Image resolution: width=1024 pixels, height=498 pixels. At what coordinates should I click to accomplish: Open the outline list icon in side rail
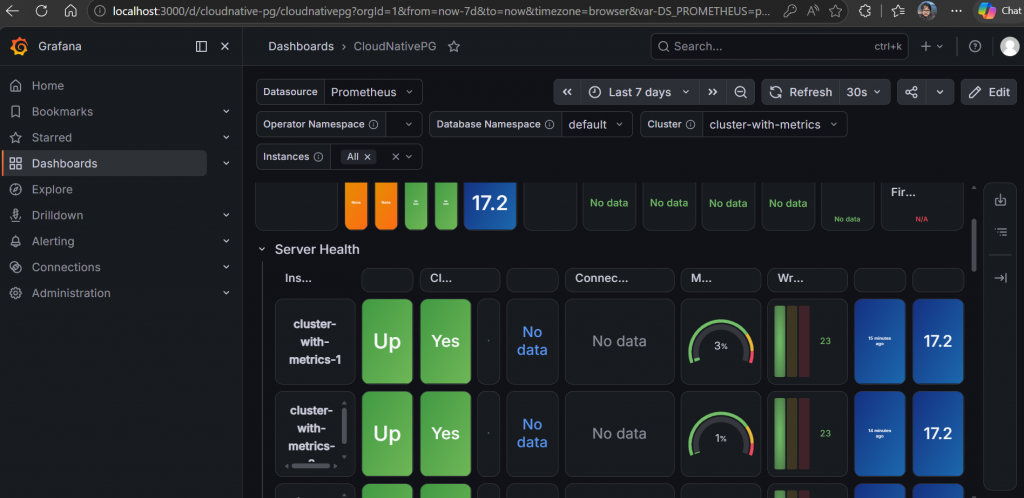(x=1000, y=231)
